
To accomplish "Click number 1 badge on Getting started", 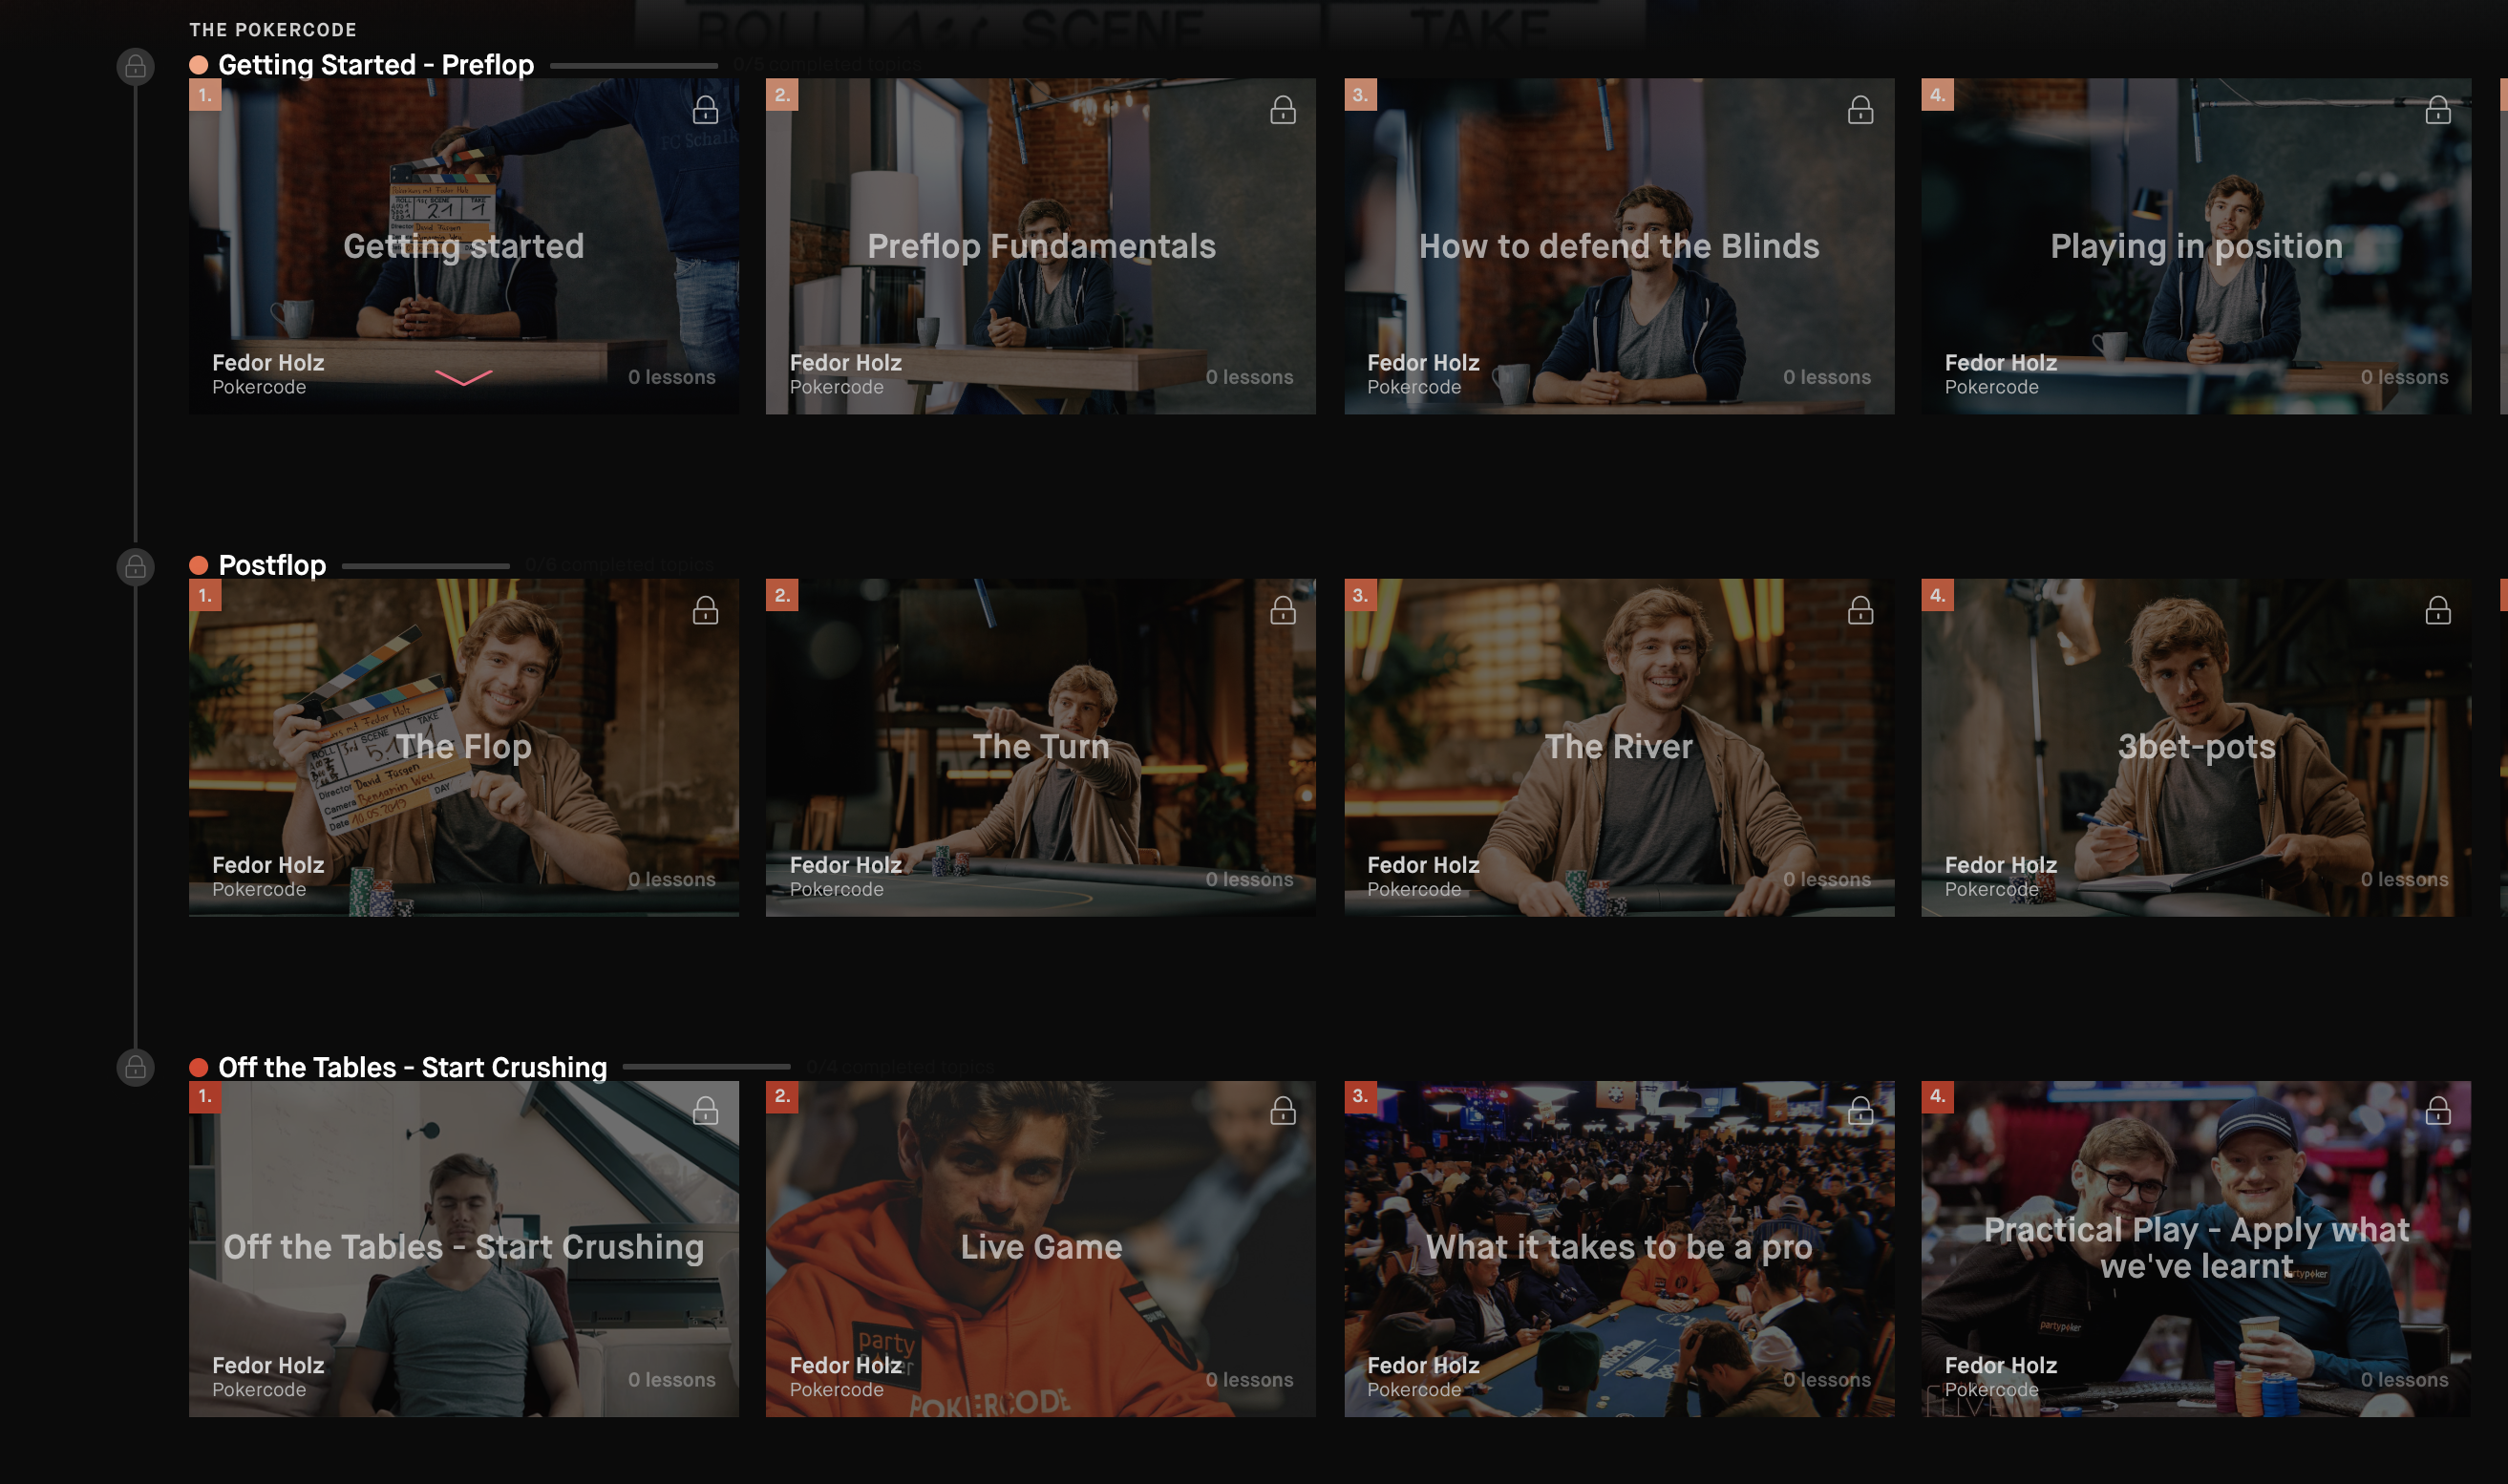I will click(205, 95).
